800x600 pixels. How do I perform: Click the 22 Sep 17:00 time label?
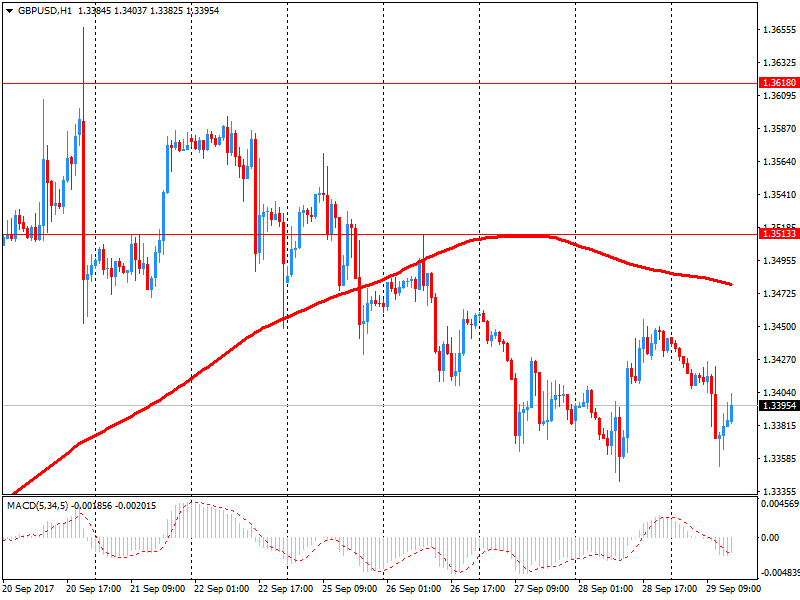[285, 589]
